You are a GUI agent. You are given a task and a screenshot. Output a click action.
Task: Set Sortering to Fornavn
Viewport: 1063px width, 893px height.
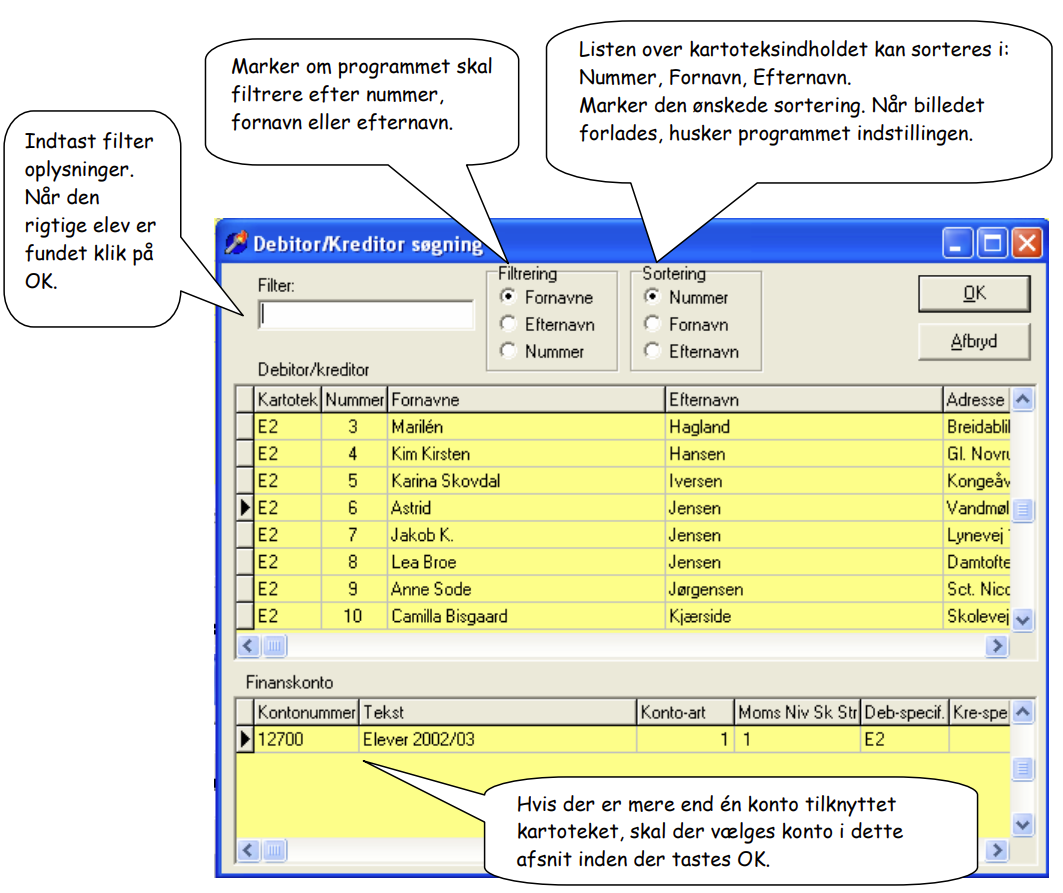652,324
